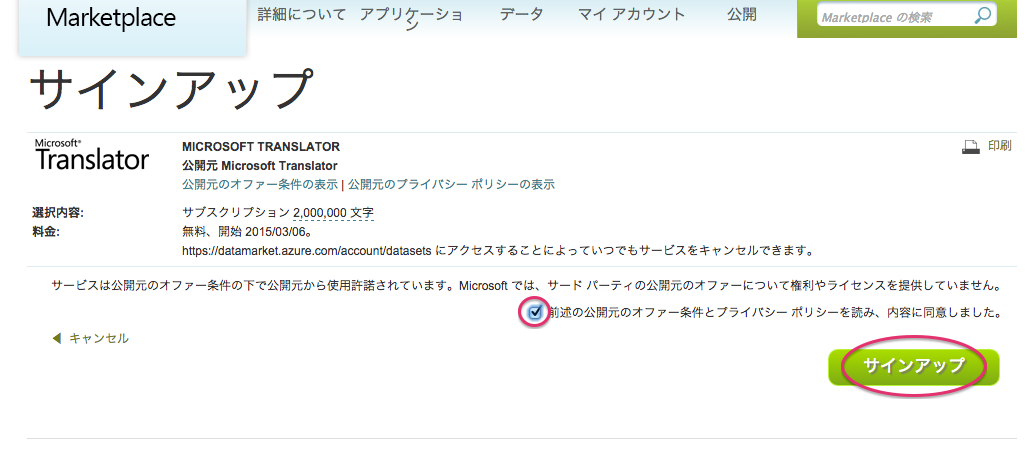Click the Marketplace logo tile
1036x453 pixels.
133,27
